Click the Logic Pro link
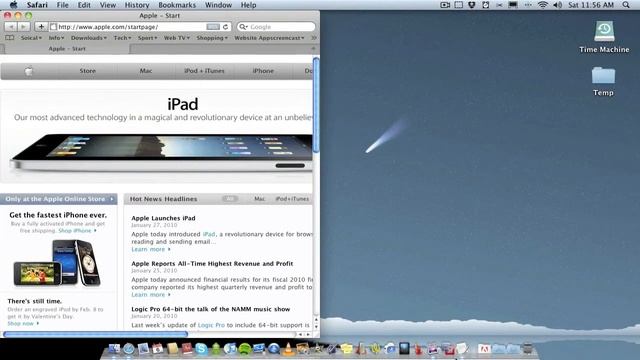640x360 pixels. coord(211,325)
